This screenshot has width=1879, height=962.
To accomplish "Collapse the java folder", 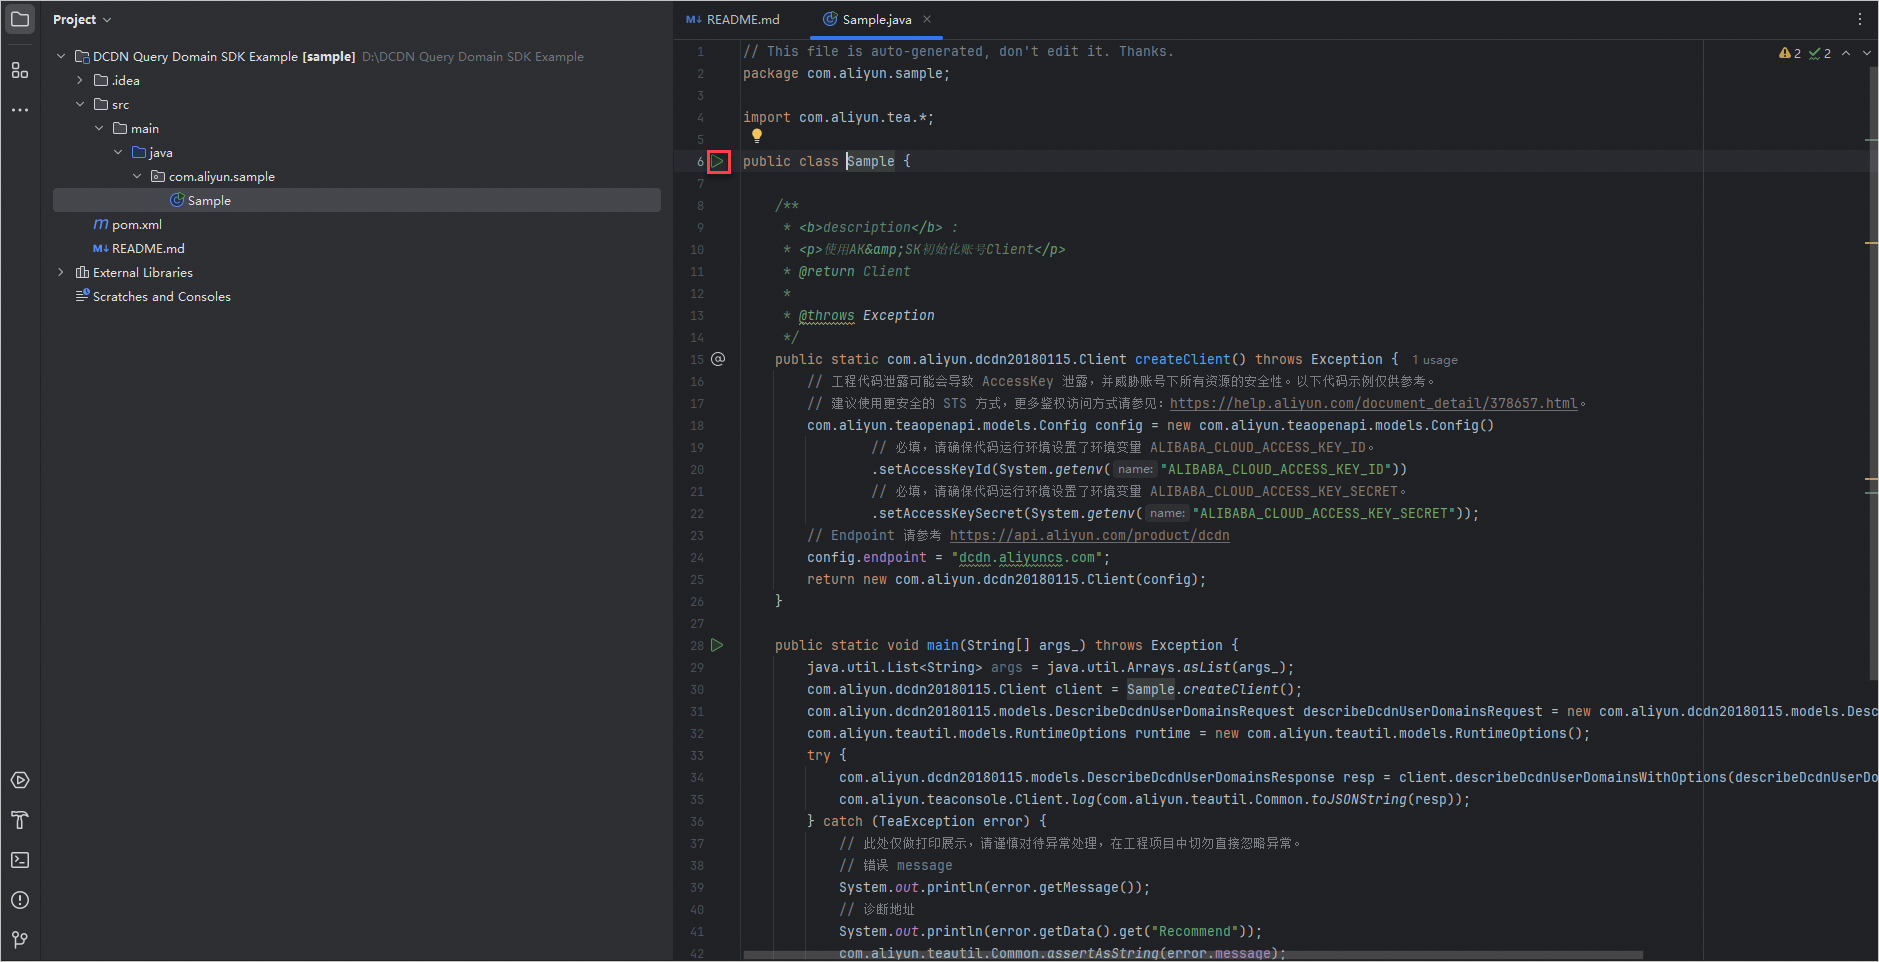I will 118,152.
